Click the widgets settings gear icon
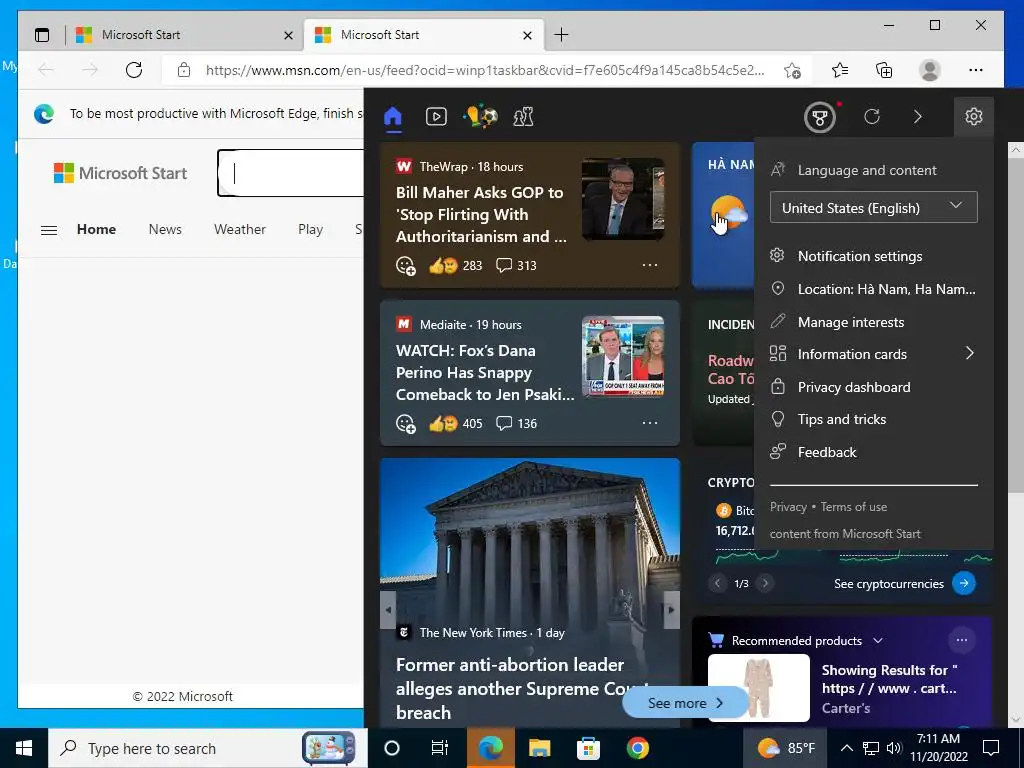The height and width of the screenshot is (768, 1024). coord(974,117)
